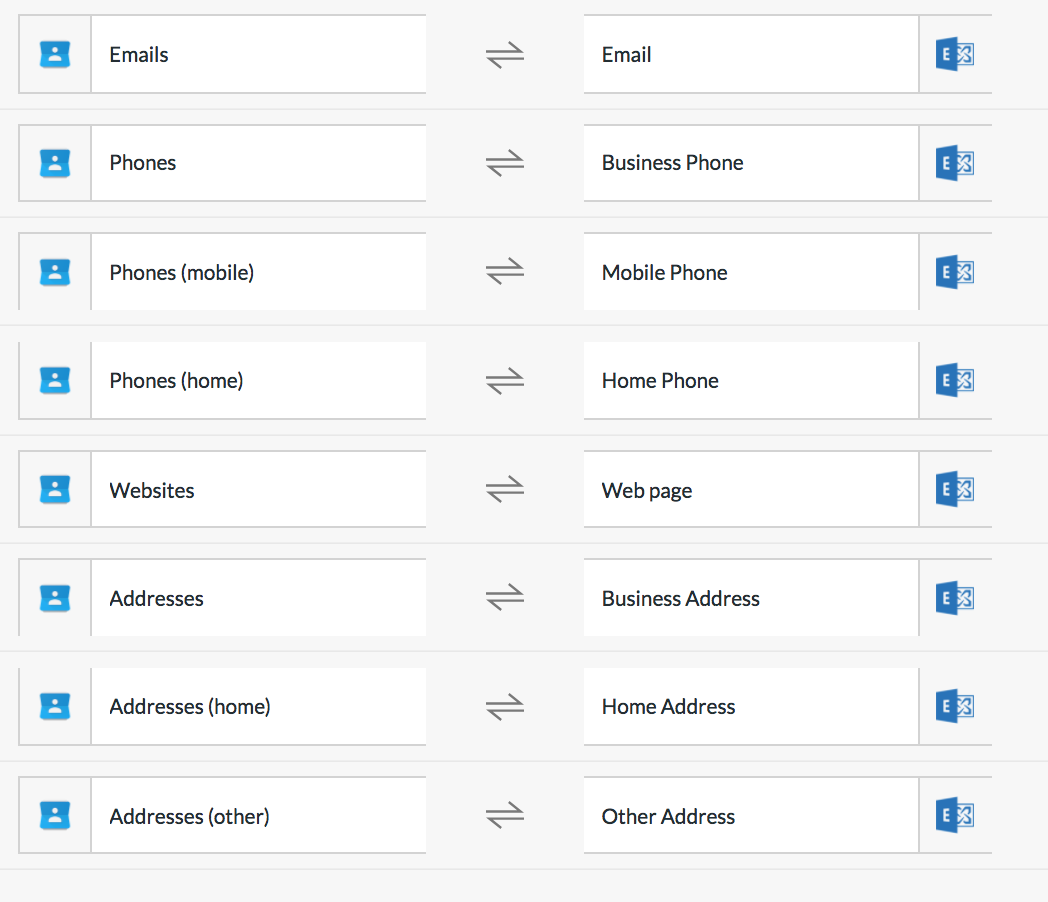This screenshot has height=902, width=1048.
Task: Open the Phones source field selector
Action: click(x=258, y=163)
